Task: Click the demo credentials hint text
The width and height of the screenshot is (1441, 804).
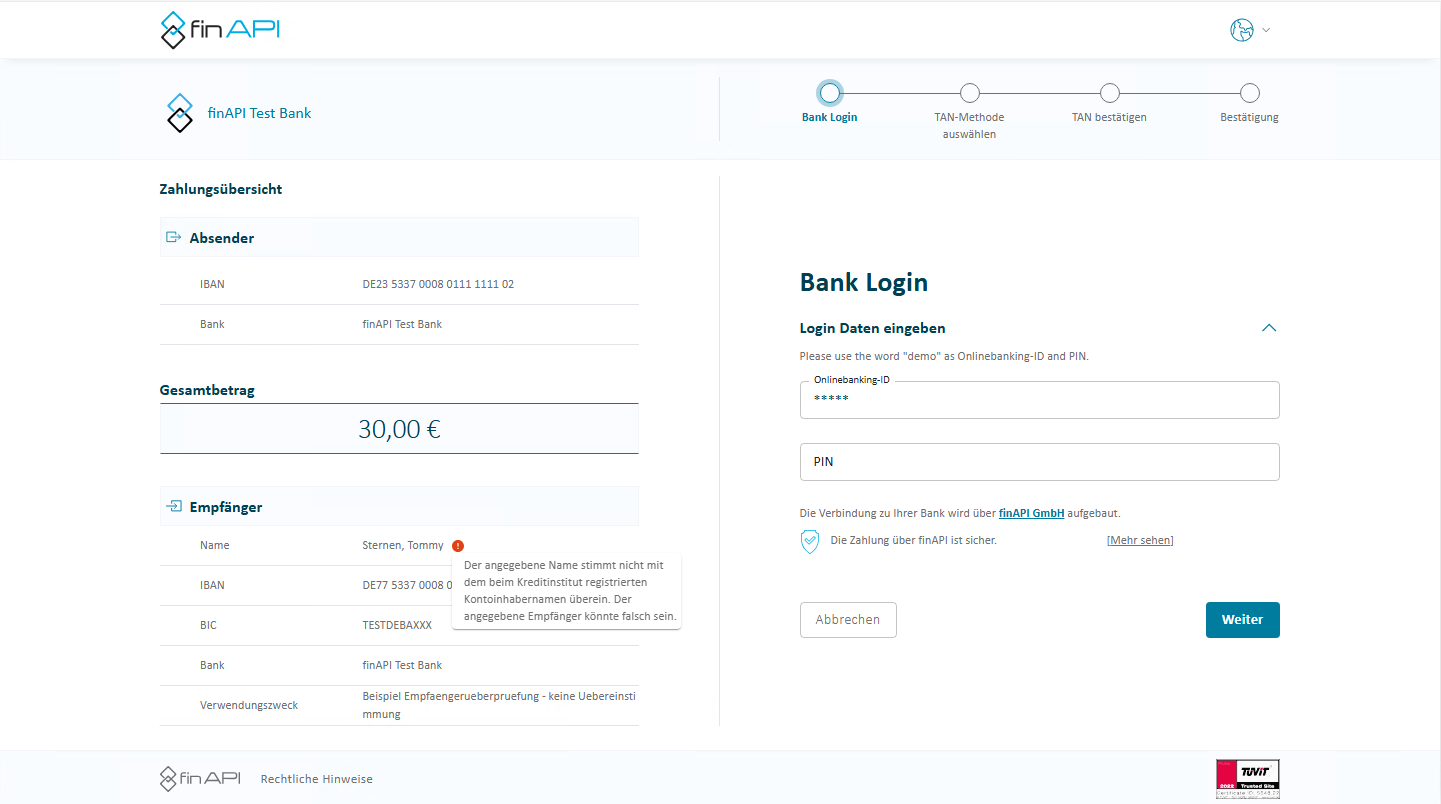Action: tap(944, 356)
